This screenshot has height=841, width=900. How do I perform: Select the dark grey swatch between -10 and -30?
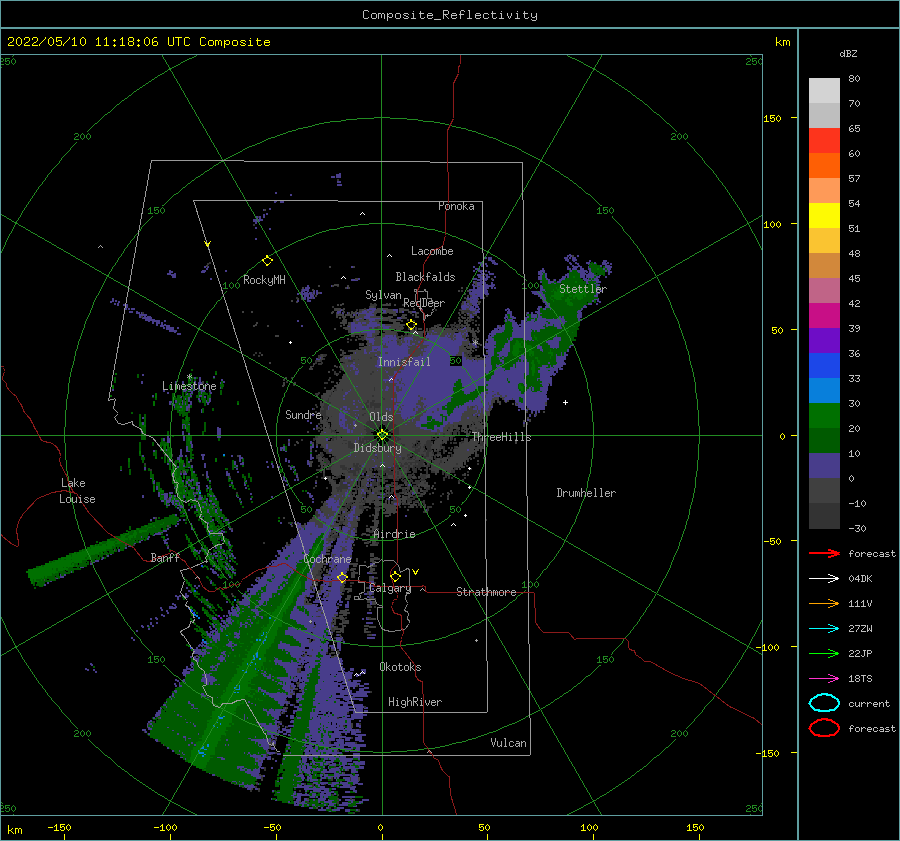pyautogui.click(x=824, y=516)
